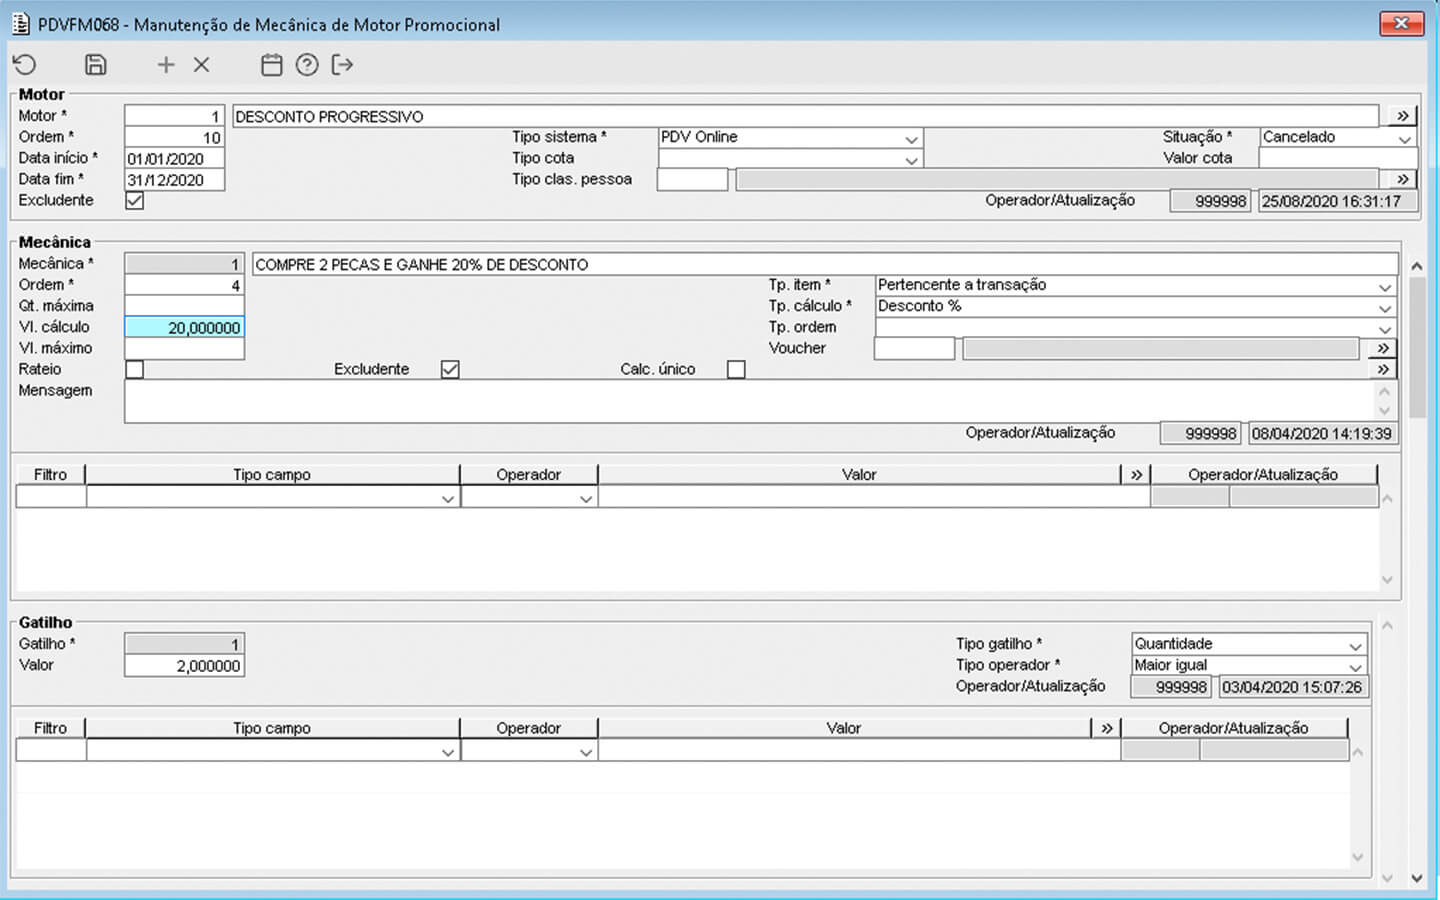
Task: Add a new record with plus icon
Action: (166, 65)
